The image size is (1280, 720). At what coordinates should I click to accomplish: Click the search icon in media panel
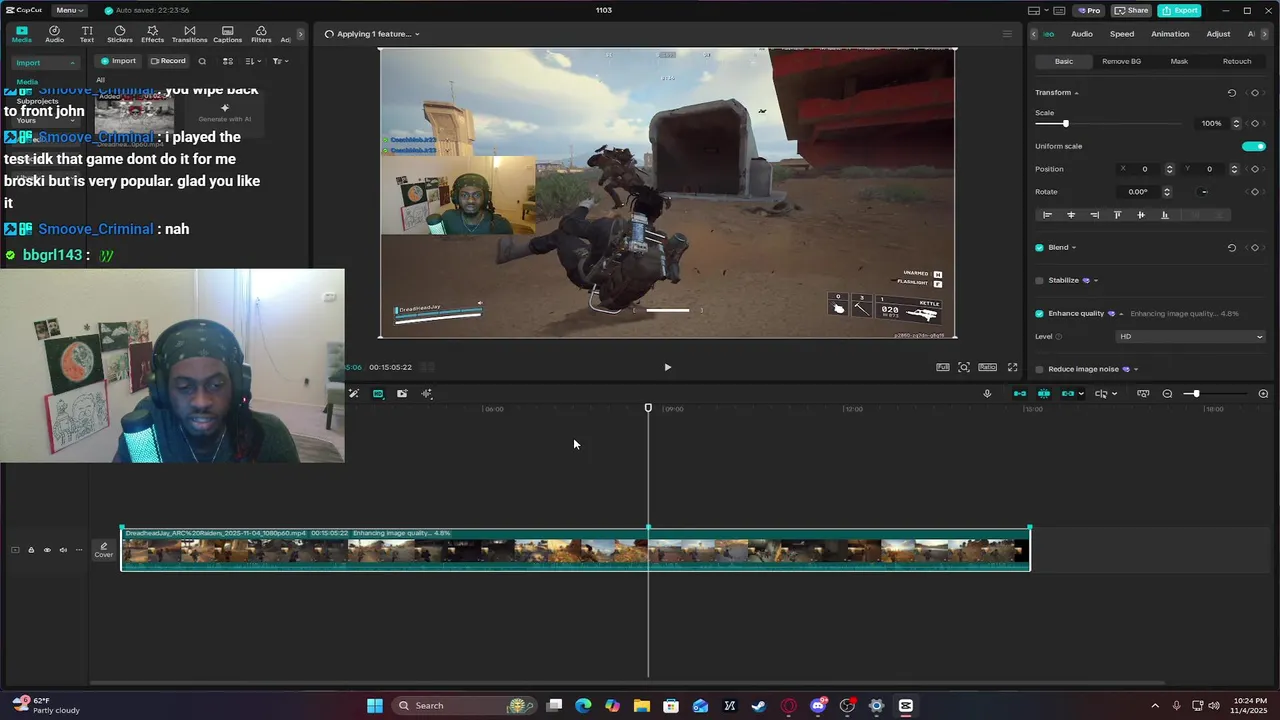click(x=202, y=61)
